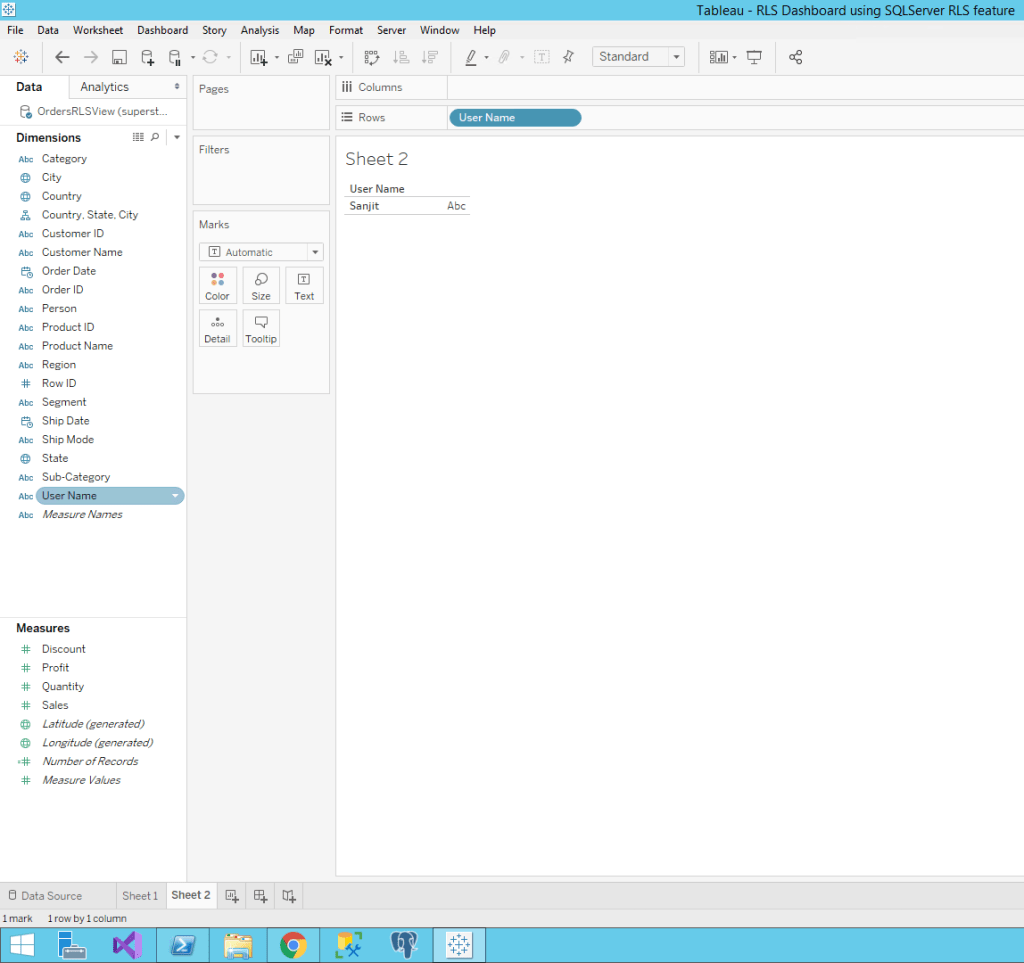Click the Share workbook icon
1024x963 pixels.
point(796,58)
